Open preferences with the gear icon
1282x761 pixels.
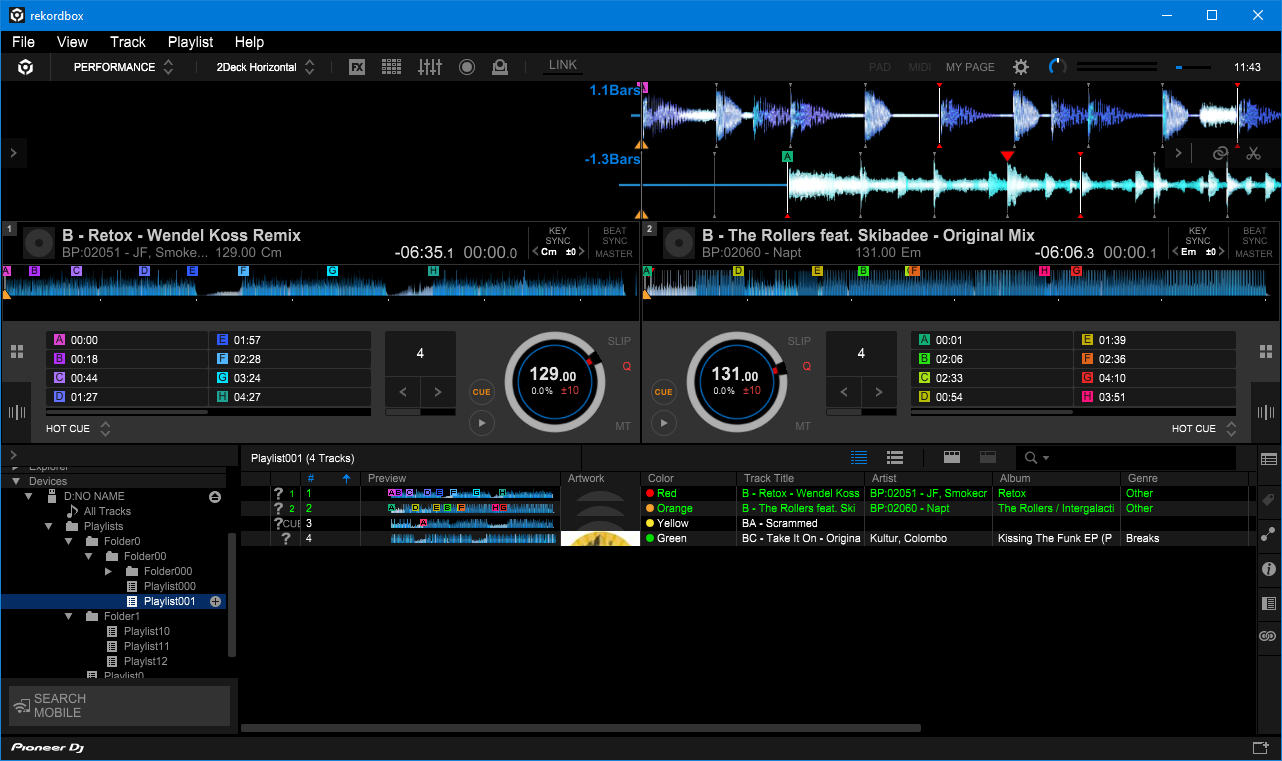[1021, 67]
